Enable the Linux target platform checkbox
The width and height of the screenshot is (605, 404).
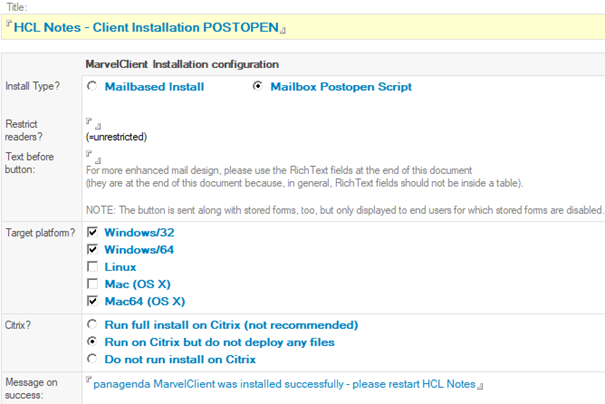(x=92, y=267)
